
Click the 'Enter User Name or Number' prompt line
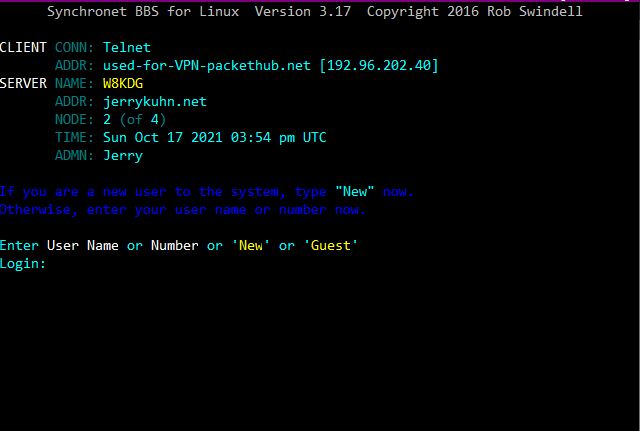pyautogui.click(x=179, y=245)
